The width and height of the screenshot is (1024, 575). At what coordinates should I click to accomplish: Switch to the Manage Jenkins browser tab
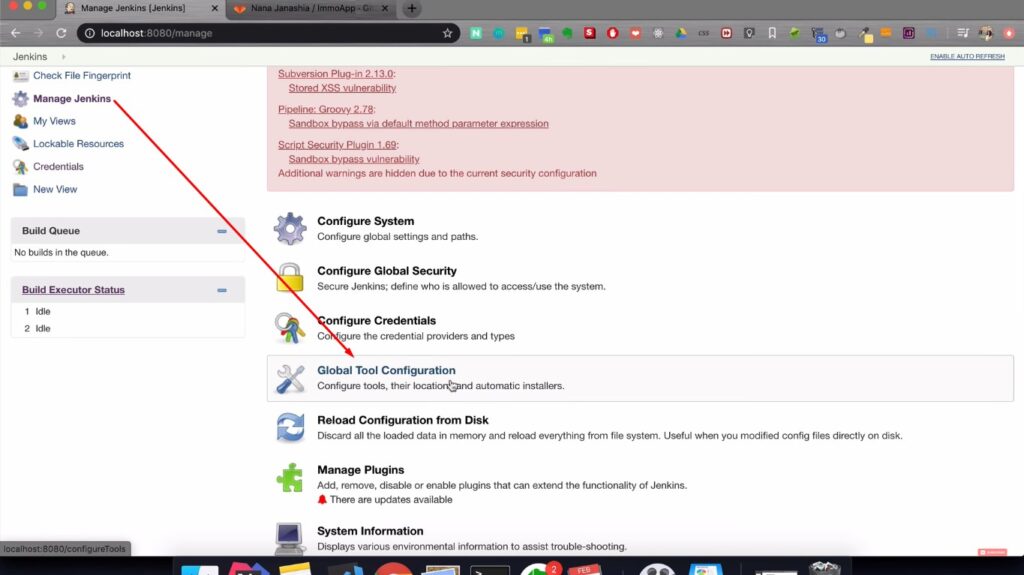click(x=133, y=8)
